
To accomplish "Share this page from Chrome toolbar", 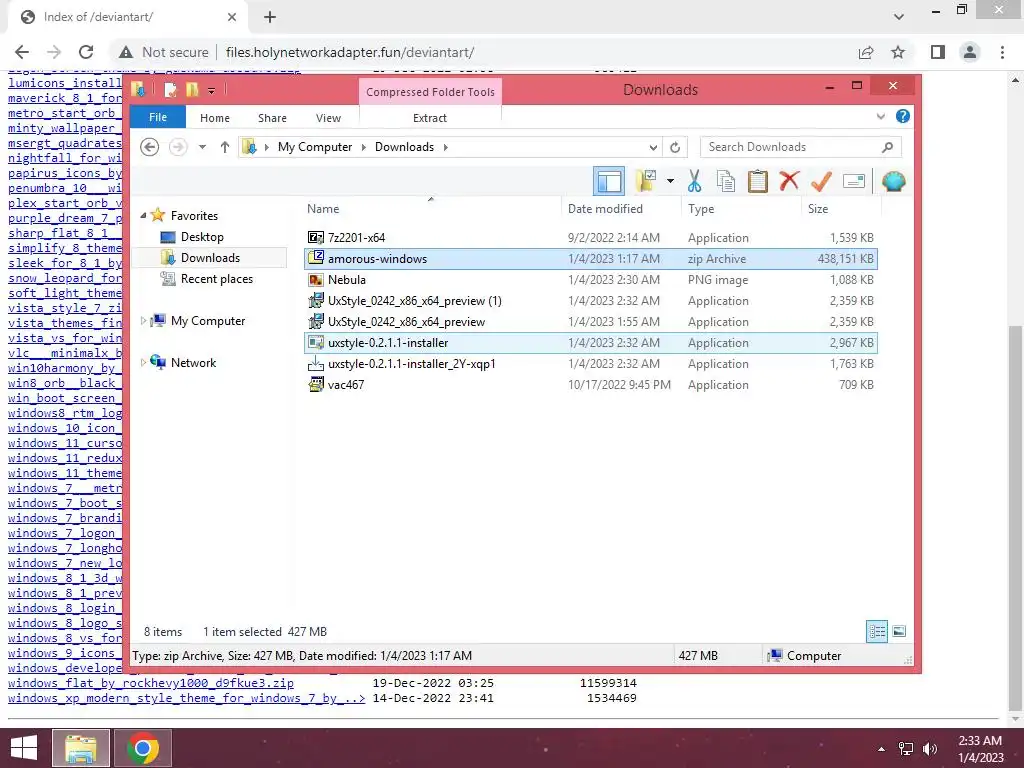I will tap(866, 52).
